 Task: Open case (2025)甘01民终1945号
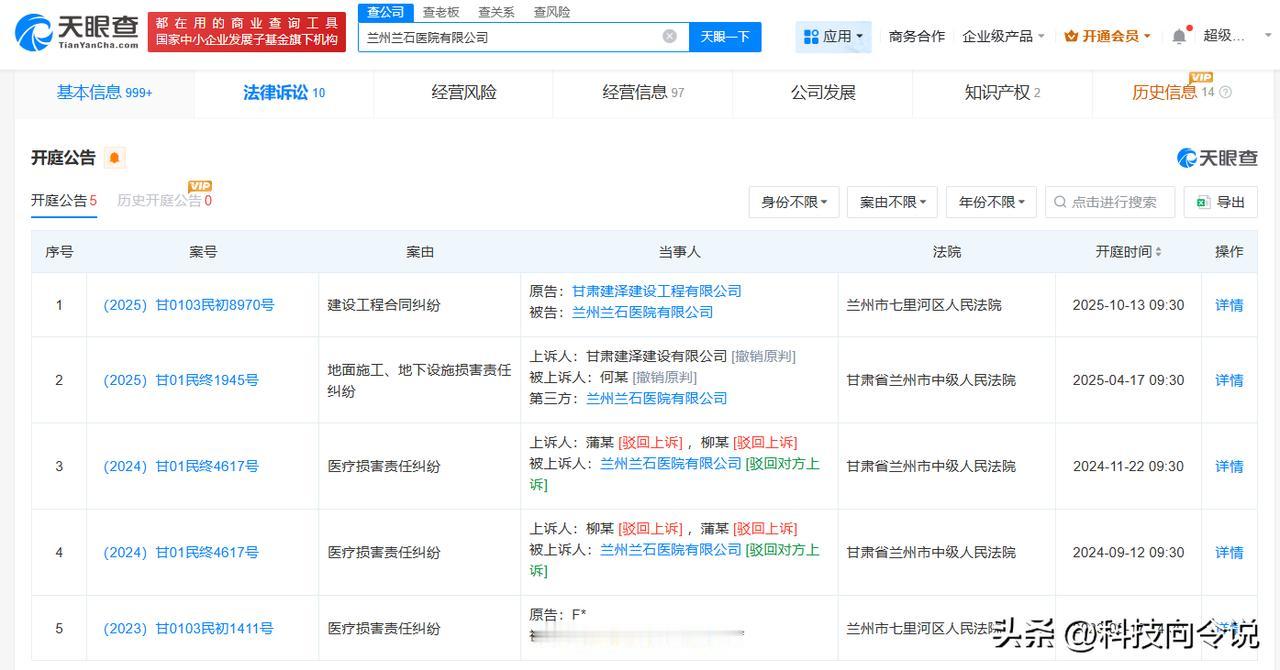tap(181, 380)
